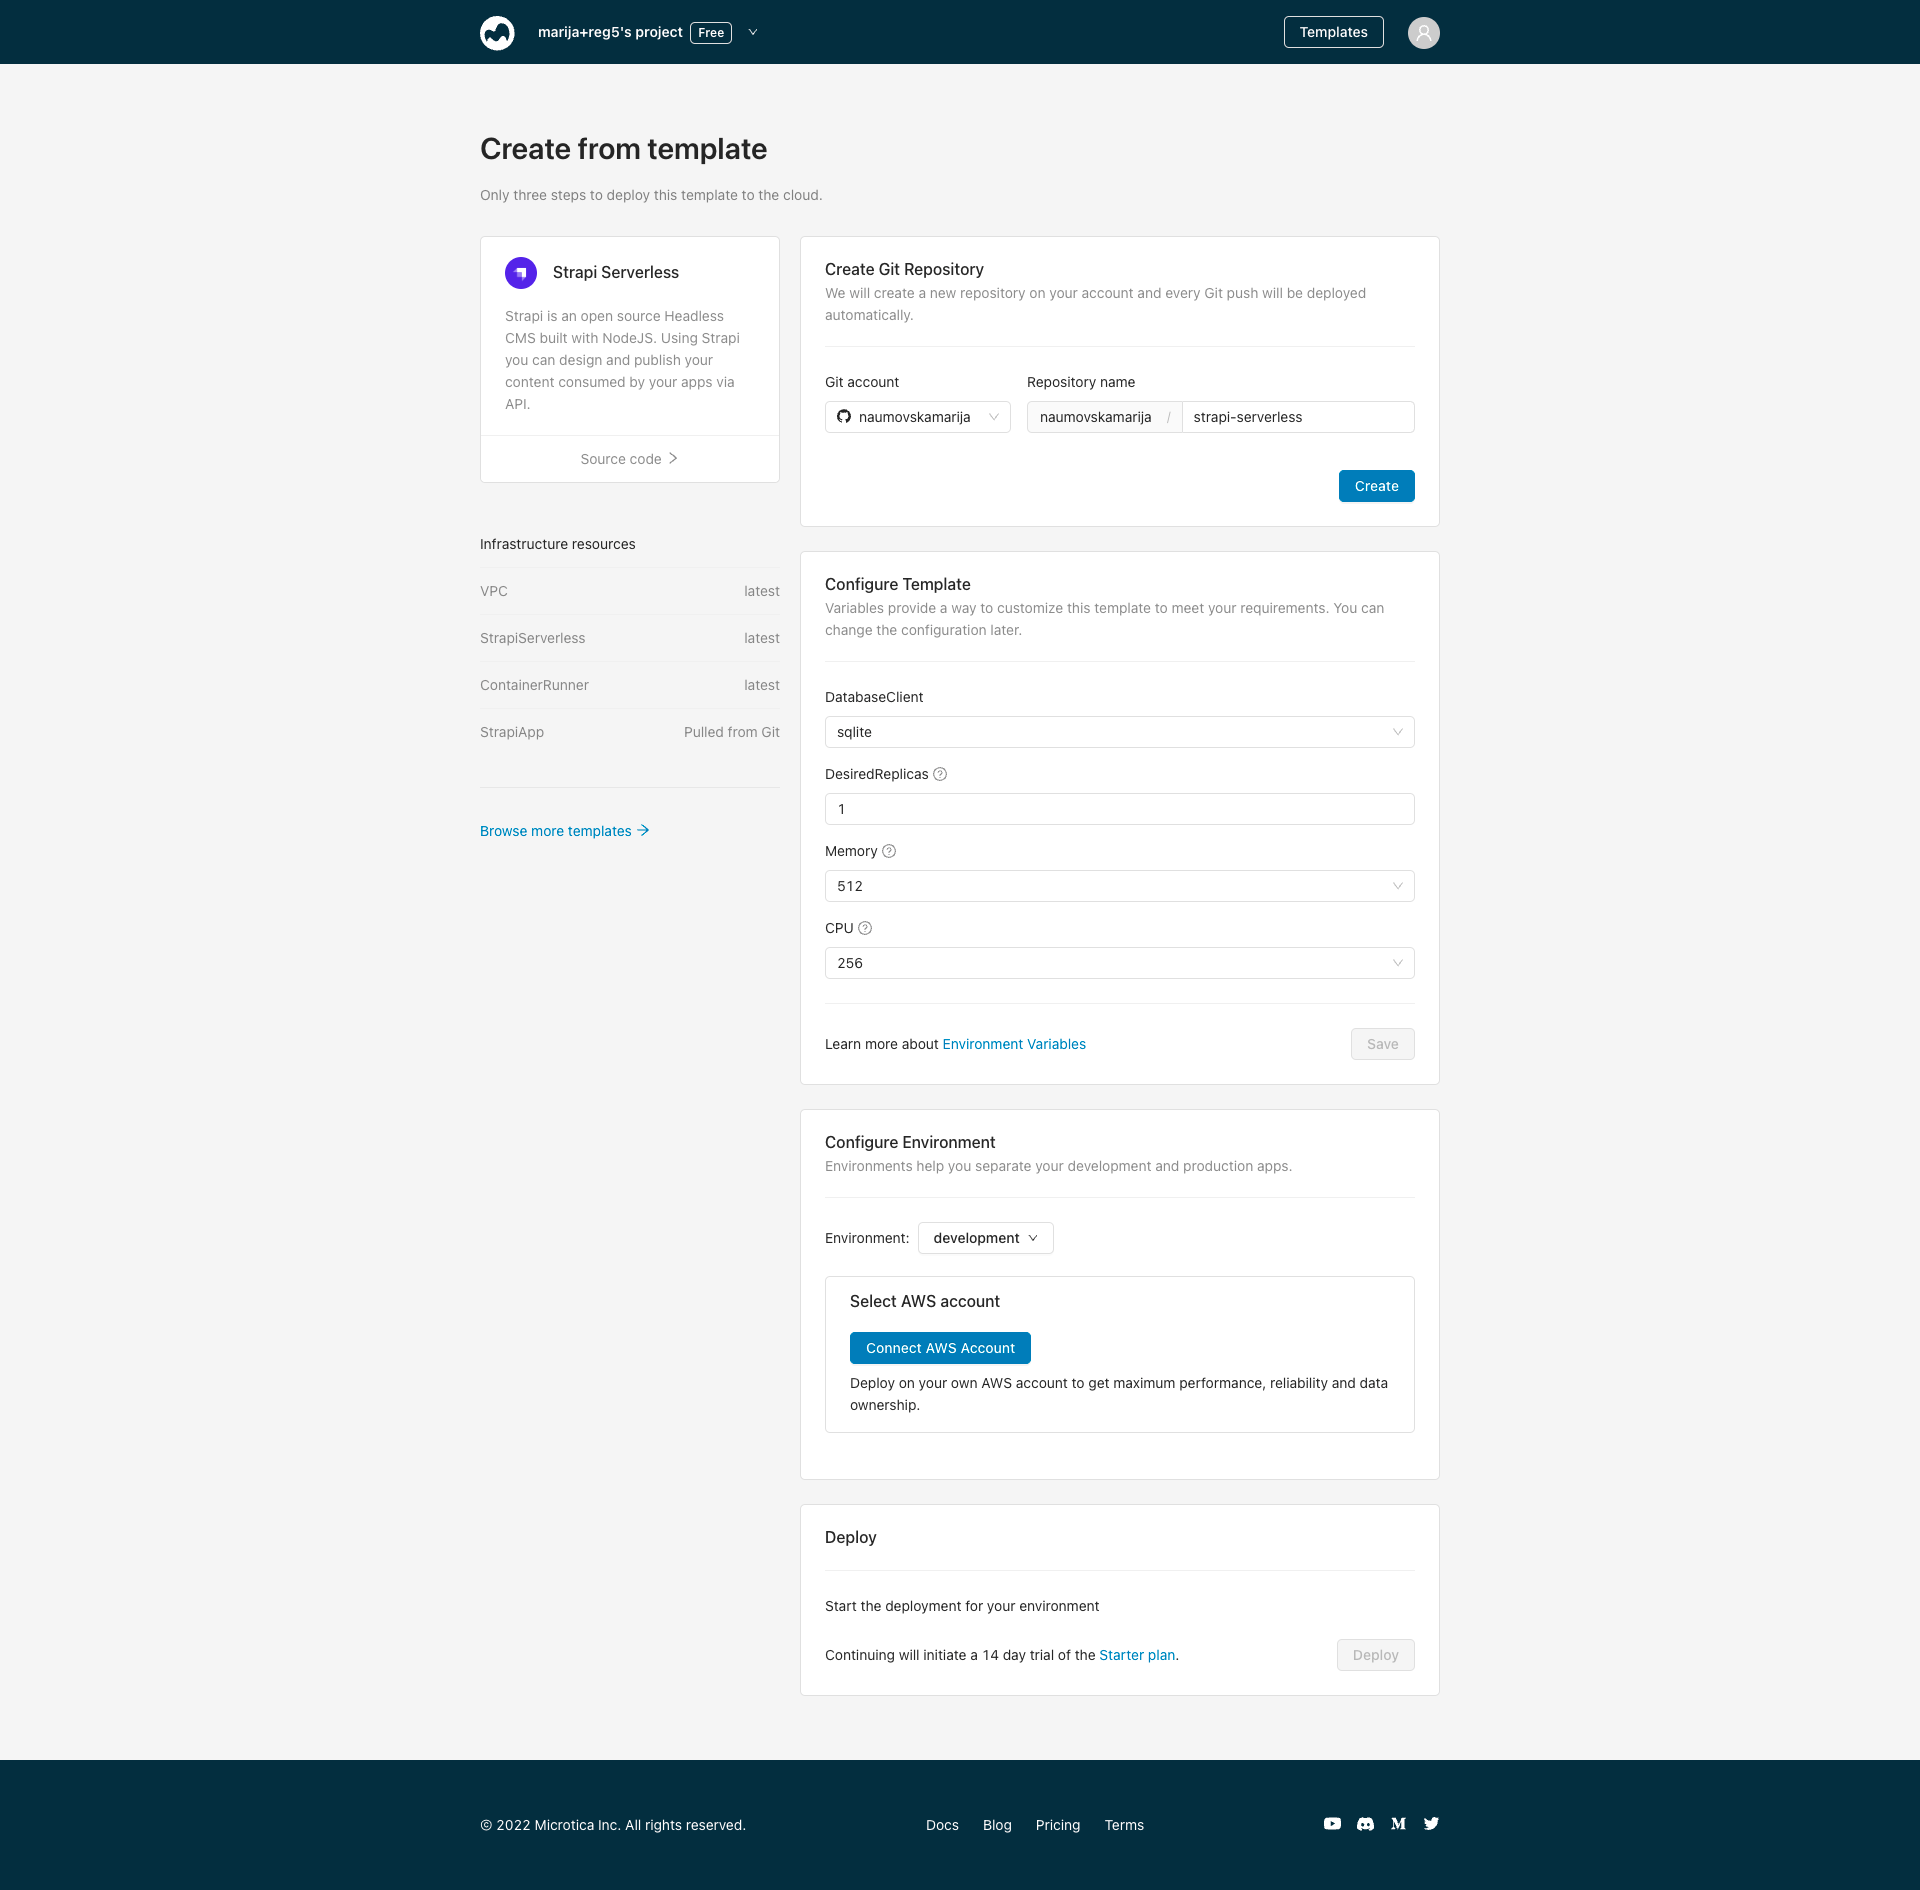Image resolution: width=1920 pixels, height=1890 pixels.
Task: Click Connect AWS Account button
Action: [x=940, y=1348]
